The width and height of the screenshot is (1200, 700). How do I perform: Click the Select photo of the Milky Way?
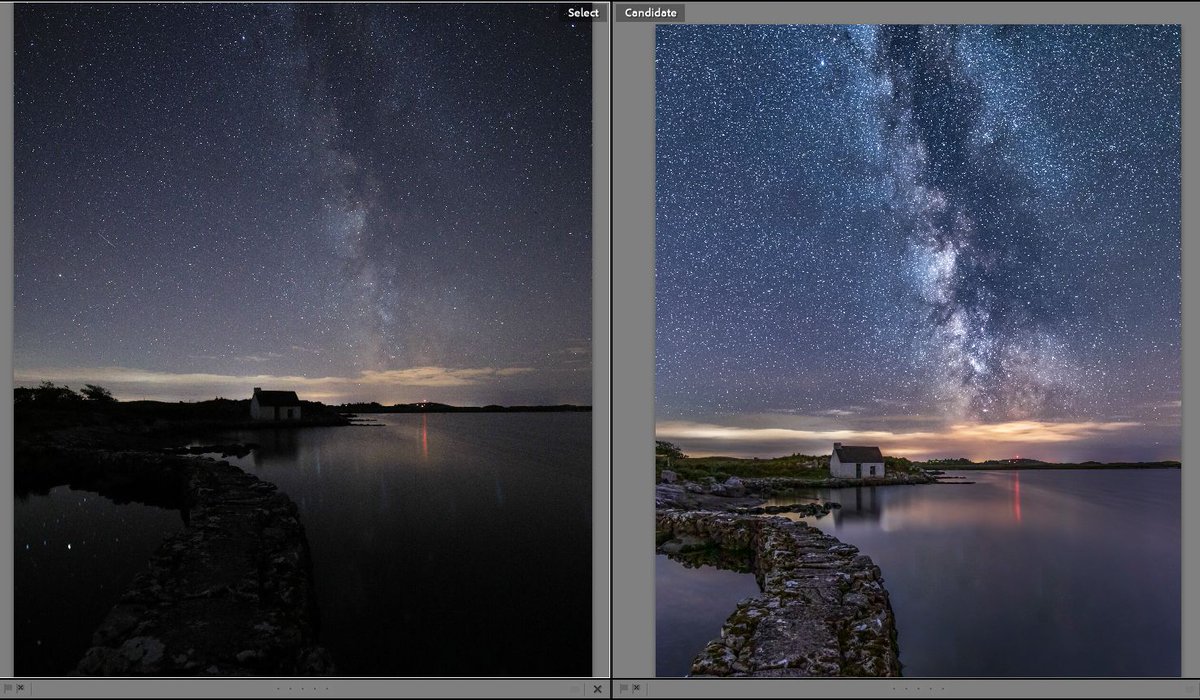(x=302, y=340)
